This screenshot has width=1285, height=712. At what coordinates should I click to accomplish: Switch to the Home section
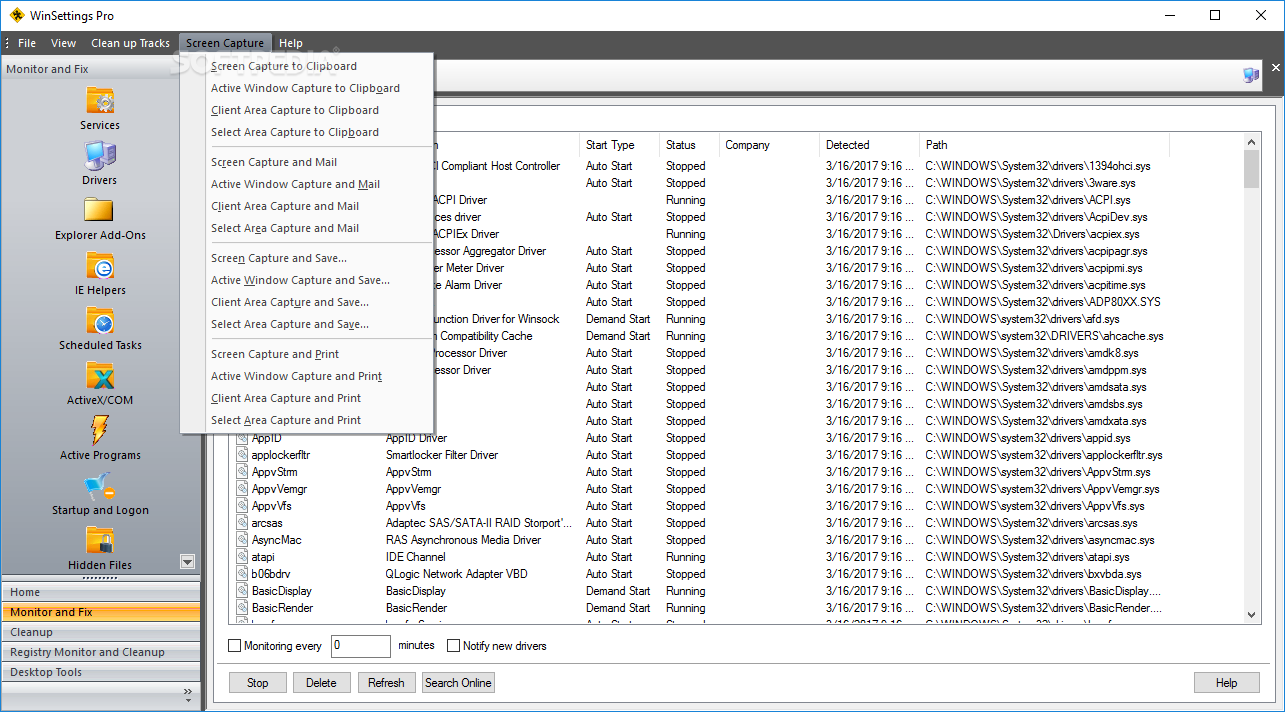(x=100, y=592)
